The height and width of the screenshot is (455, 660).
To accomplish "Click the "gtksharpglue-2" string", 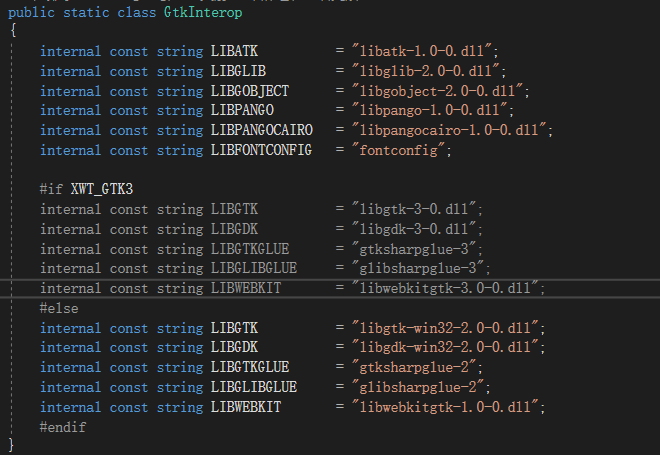I will coord(414,367).
